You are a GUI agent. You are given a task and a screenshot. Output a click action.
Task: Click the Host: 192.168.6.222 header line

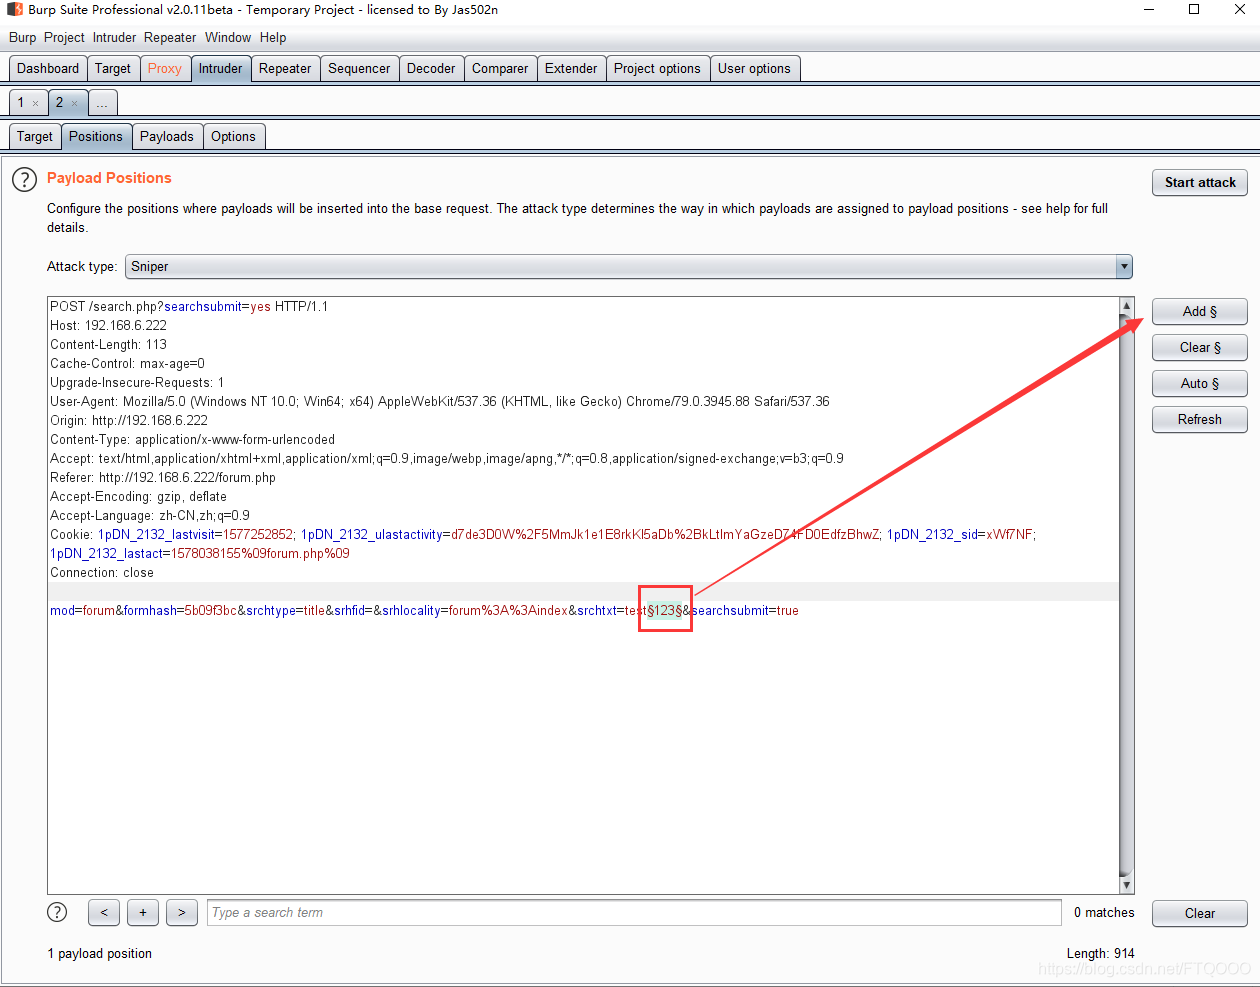point(108,326)
